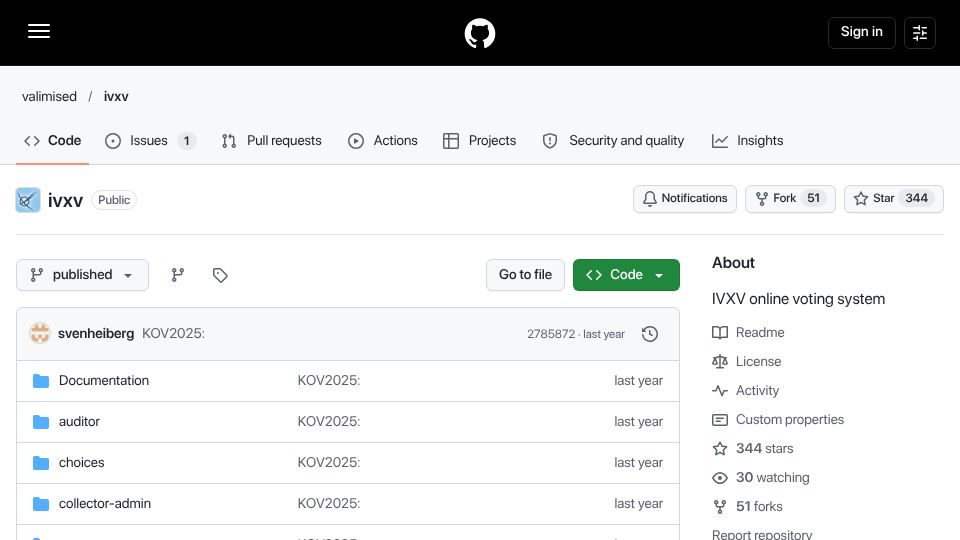Click 'IVXV online voting system' description

pos(798,299)
